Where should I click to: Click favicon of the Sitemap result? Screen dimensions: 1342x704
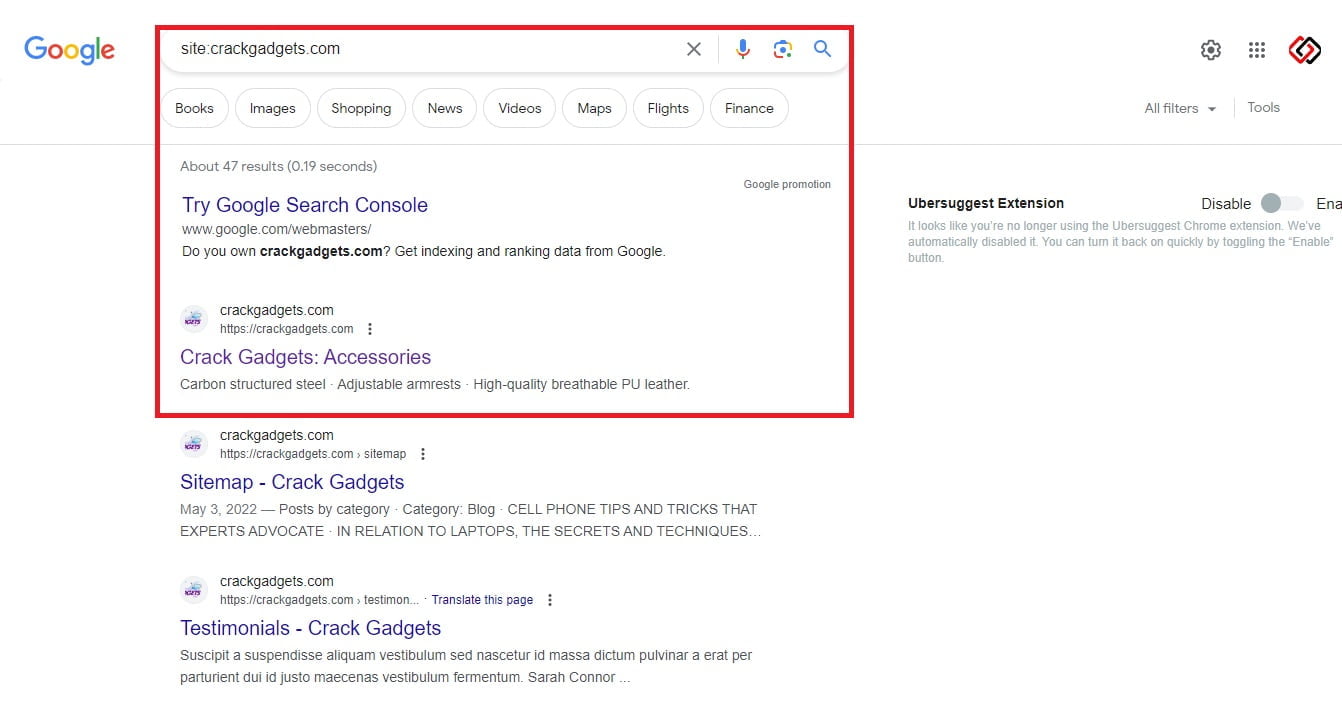point(194,444)
